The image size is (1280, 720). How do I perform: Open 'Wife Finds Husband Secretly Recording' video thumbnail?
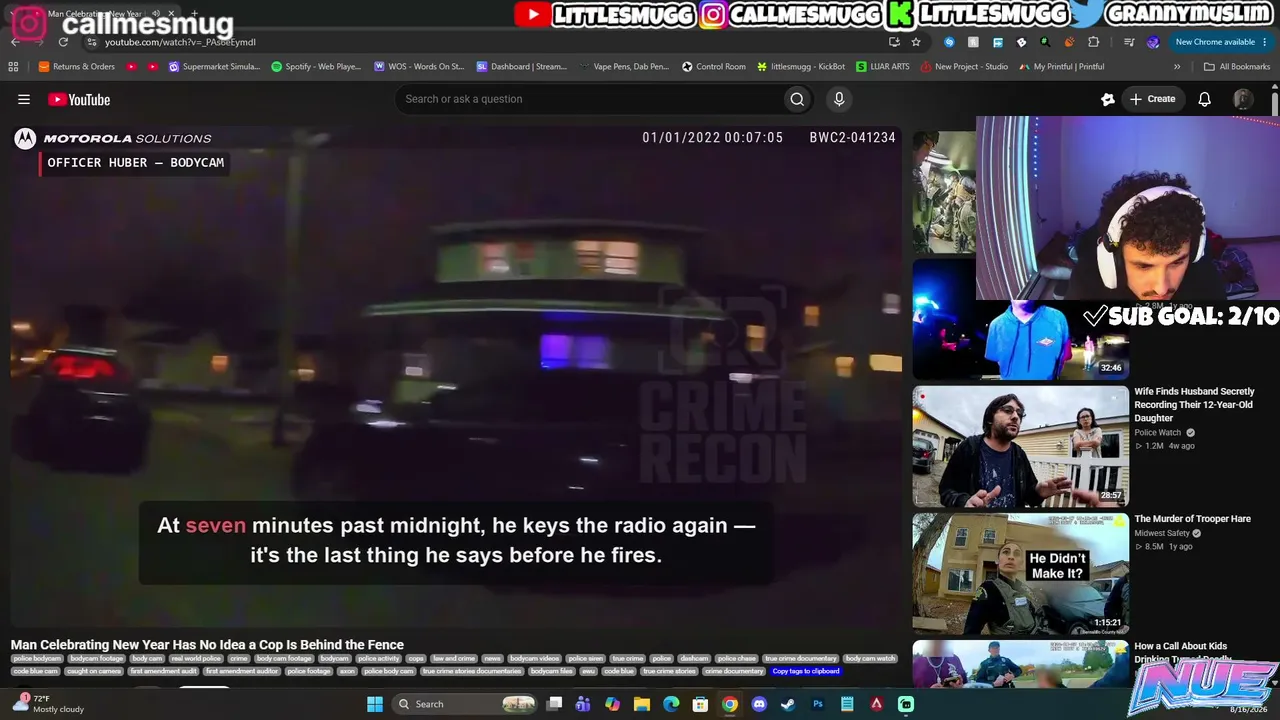pyautogui.click(x=1020, y=446)
